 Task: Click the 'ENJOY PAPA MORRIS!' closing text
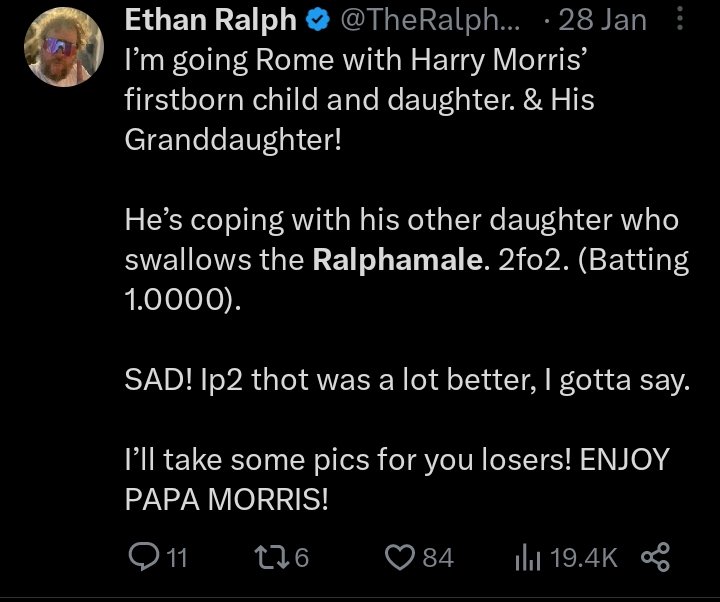397,479
